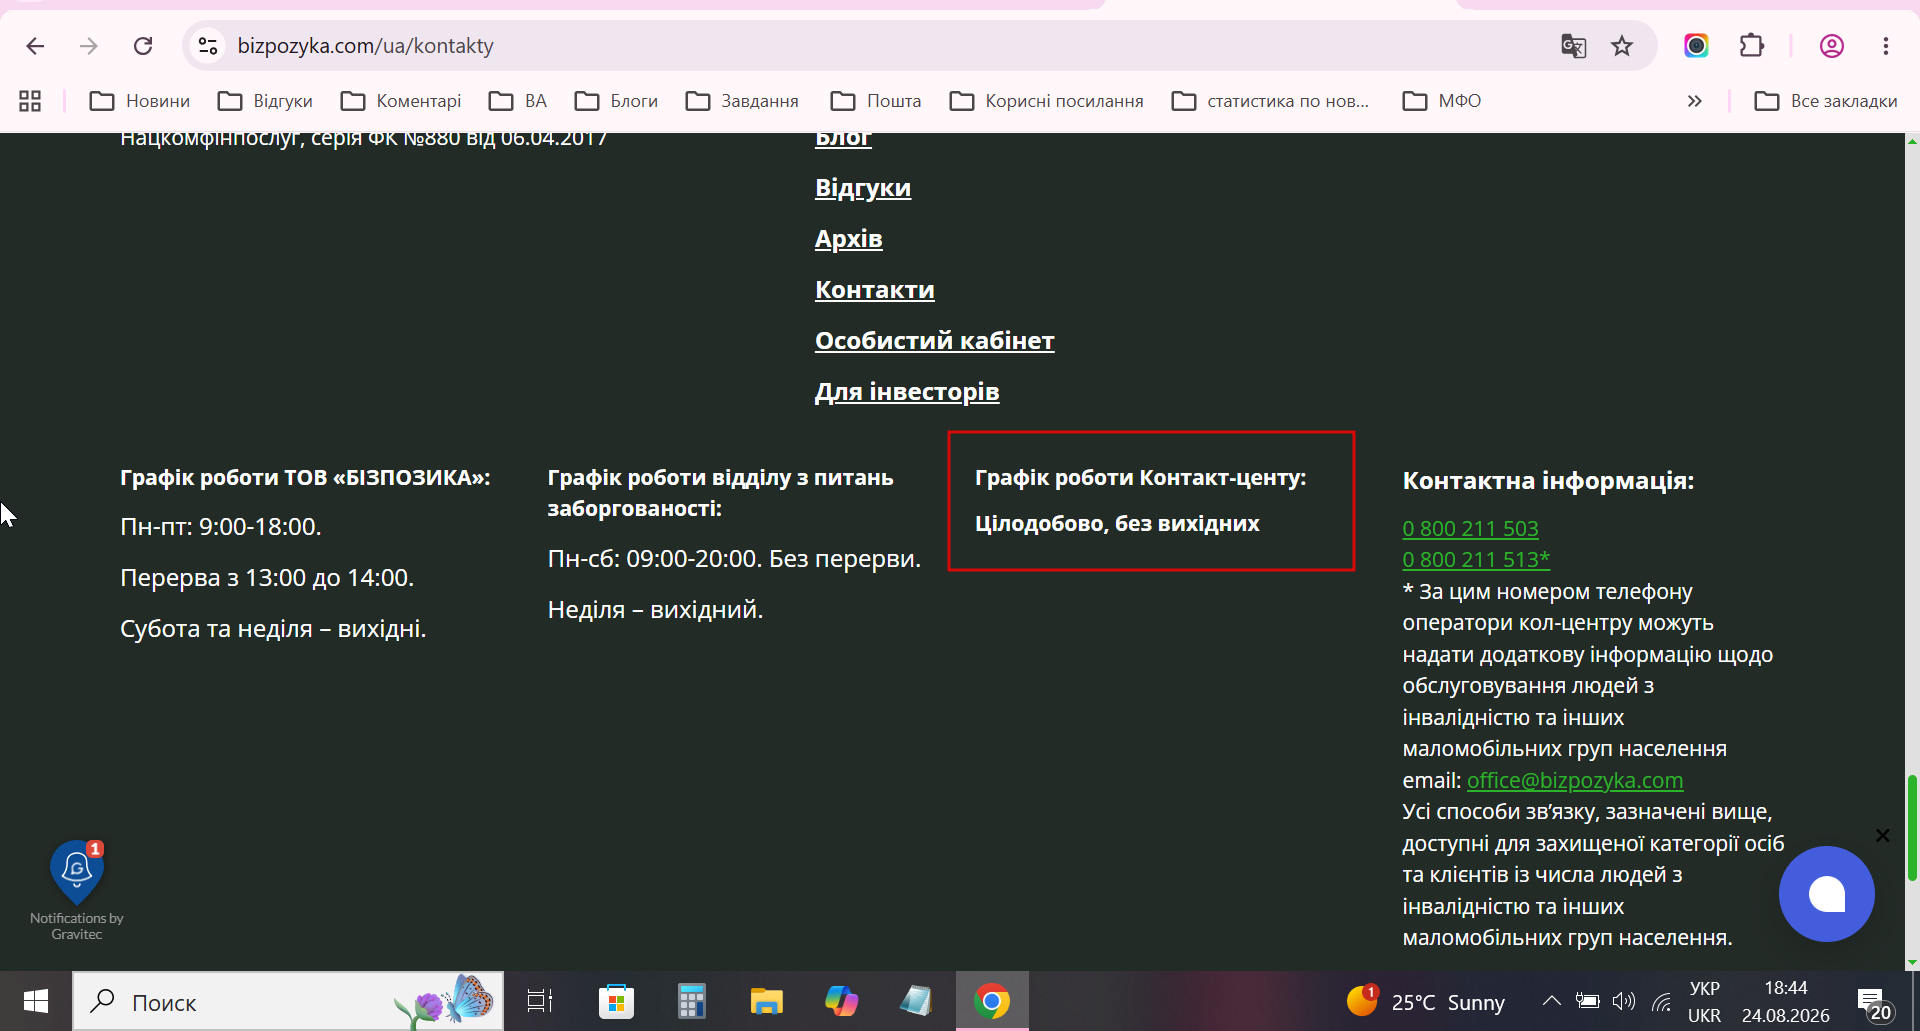Open the Extensions puzzle icon

(1751, 46)
